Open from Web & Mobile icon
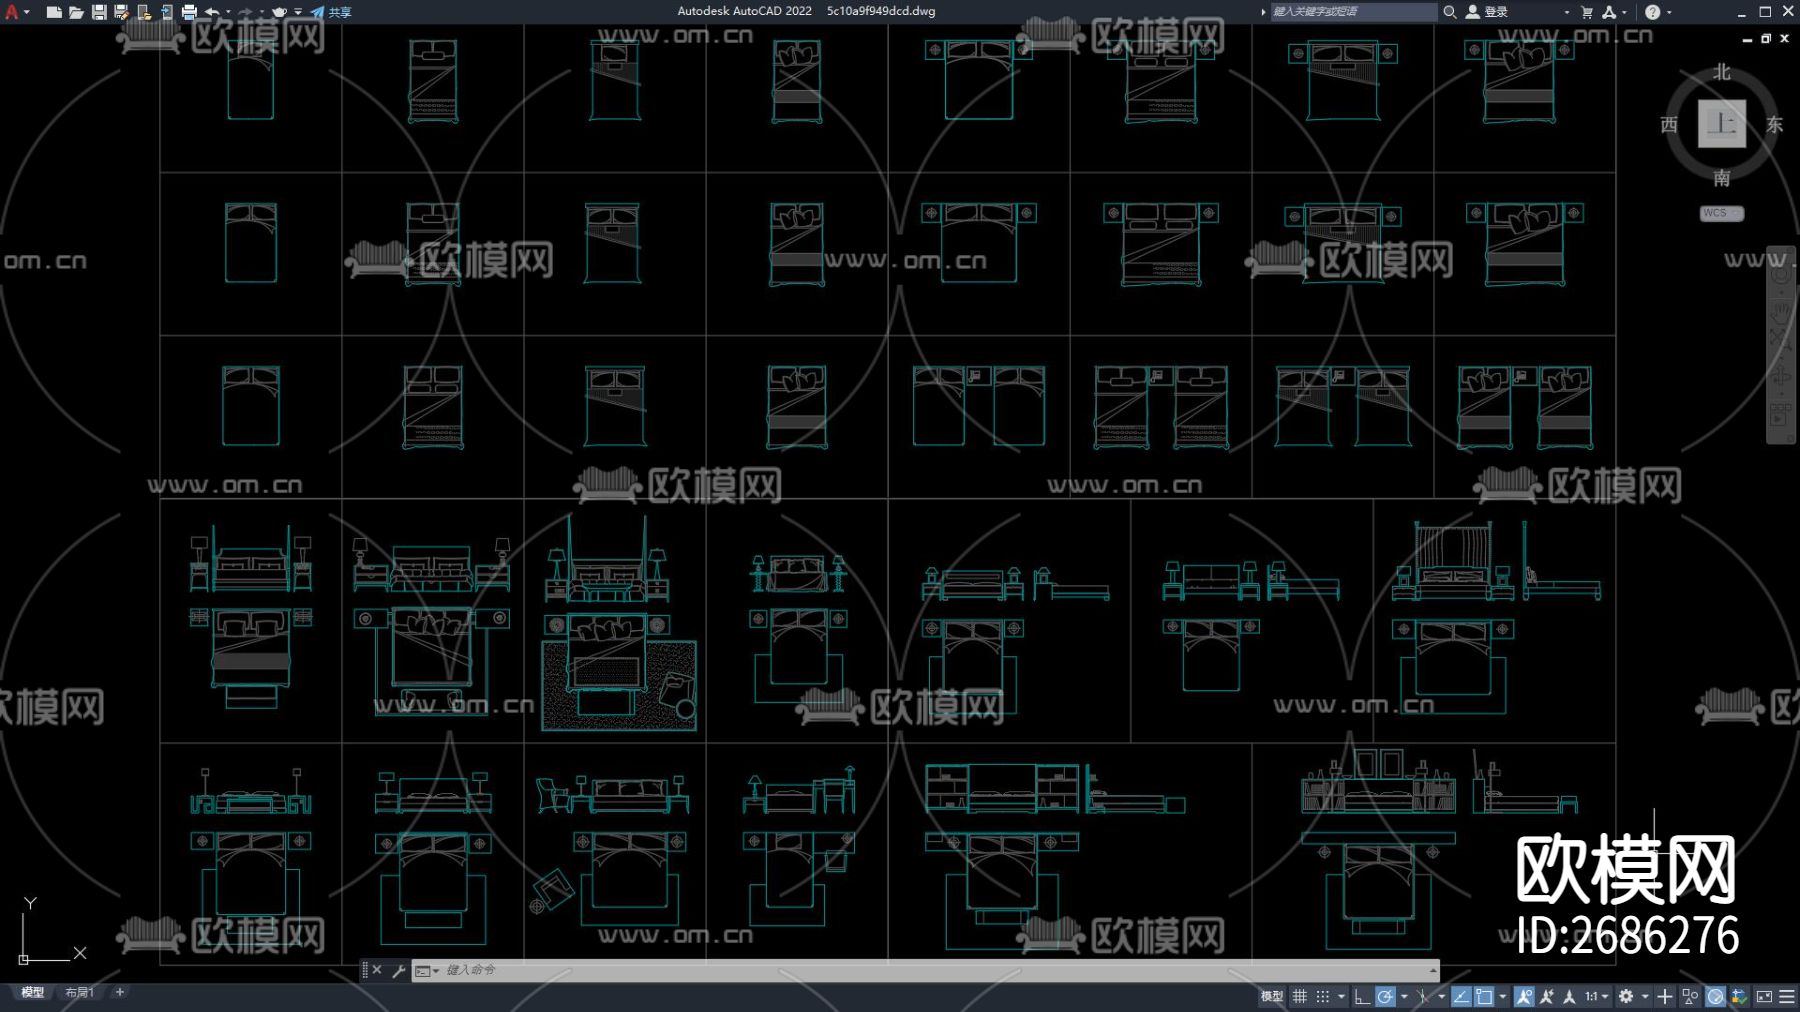The width and height of the screenshot is (1800, 1012). coord(144,12)
